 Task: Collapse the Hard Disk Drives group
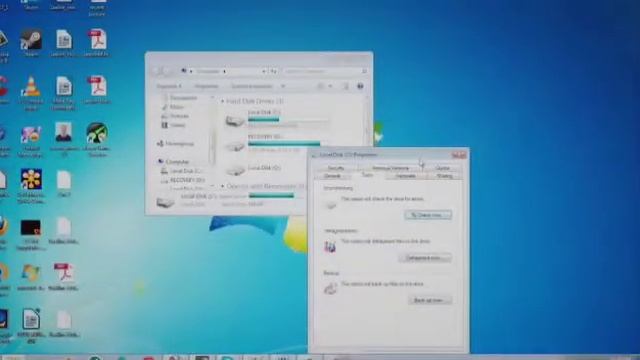coord(222,101)
